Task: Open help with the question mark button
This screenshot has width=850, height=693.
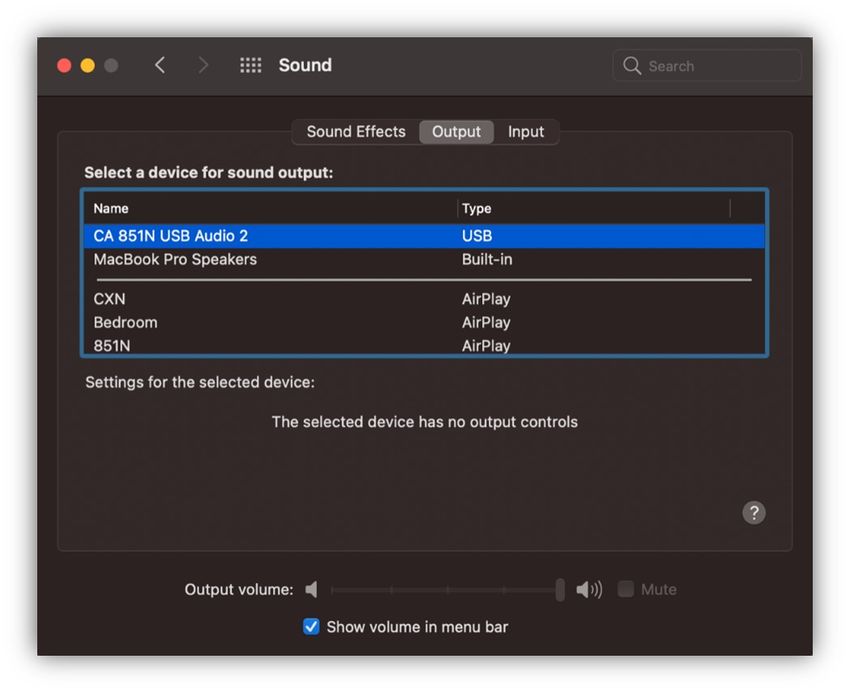Action: coord(754,513)
